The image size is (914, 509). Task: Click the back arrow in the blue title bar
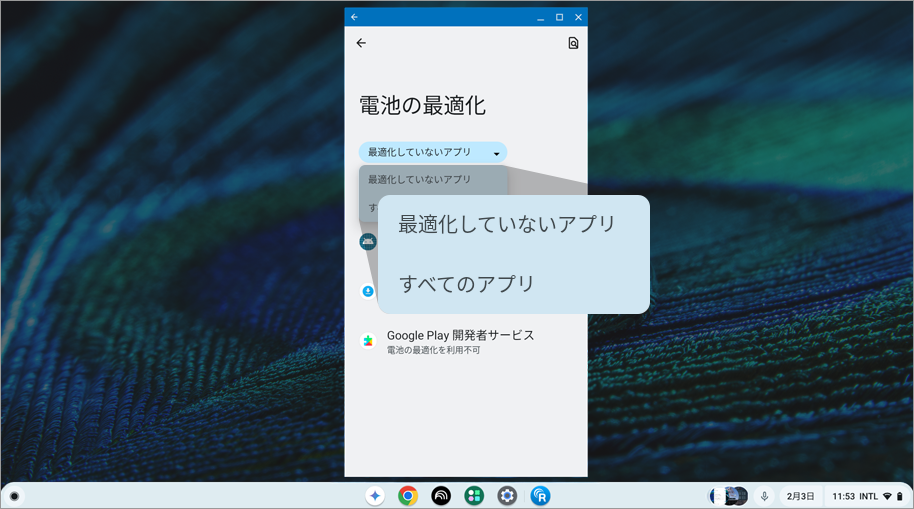click(354, 17)
